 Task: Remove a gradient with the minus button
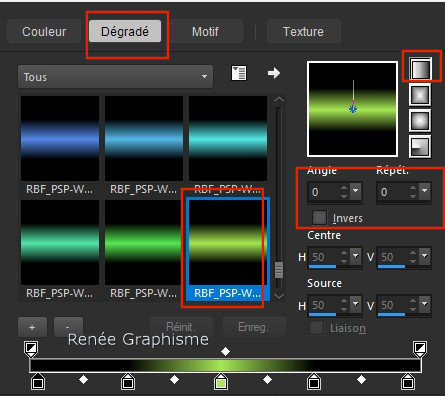pyautogui.click(x=68, y=327)
